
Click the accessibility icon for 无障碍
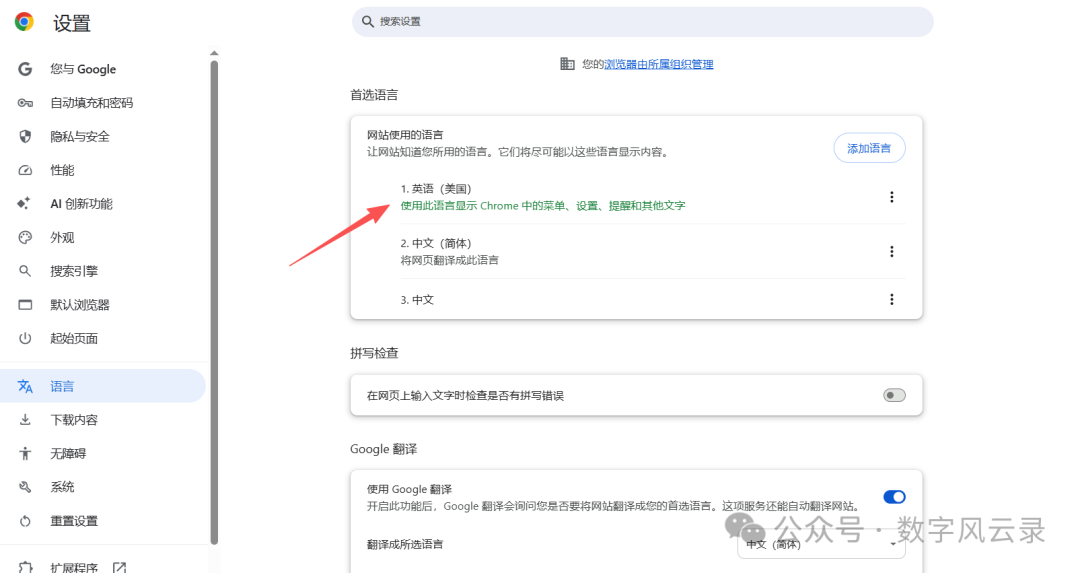(25, 453)
